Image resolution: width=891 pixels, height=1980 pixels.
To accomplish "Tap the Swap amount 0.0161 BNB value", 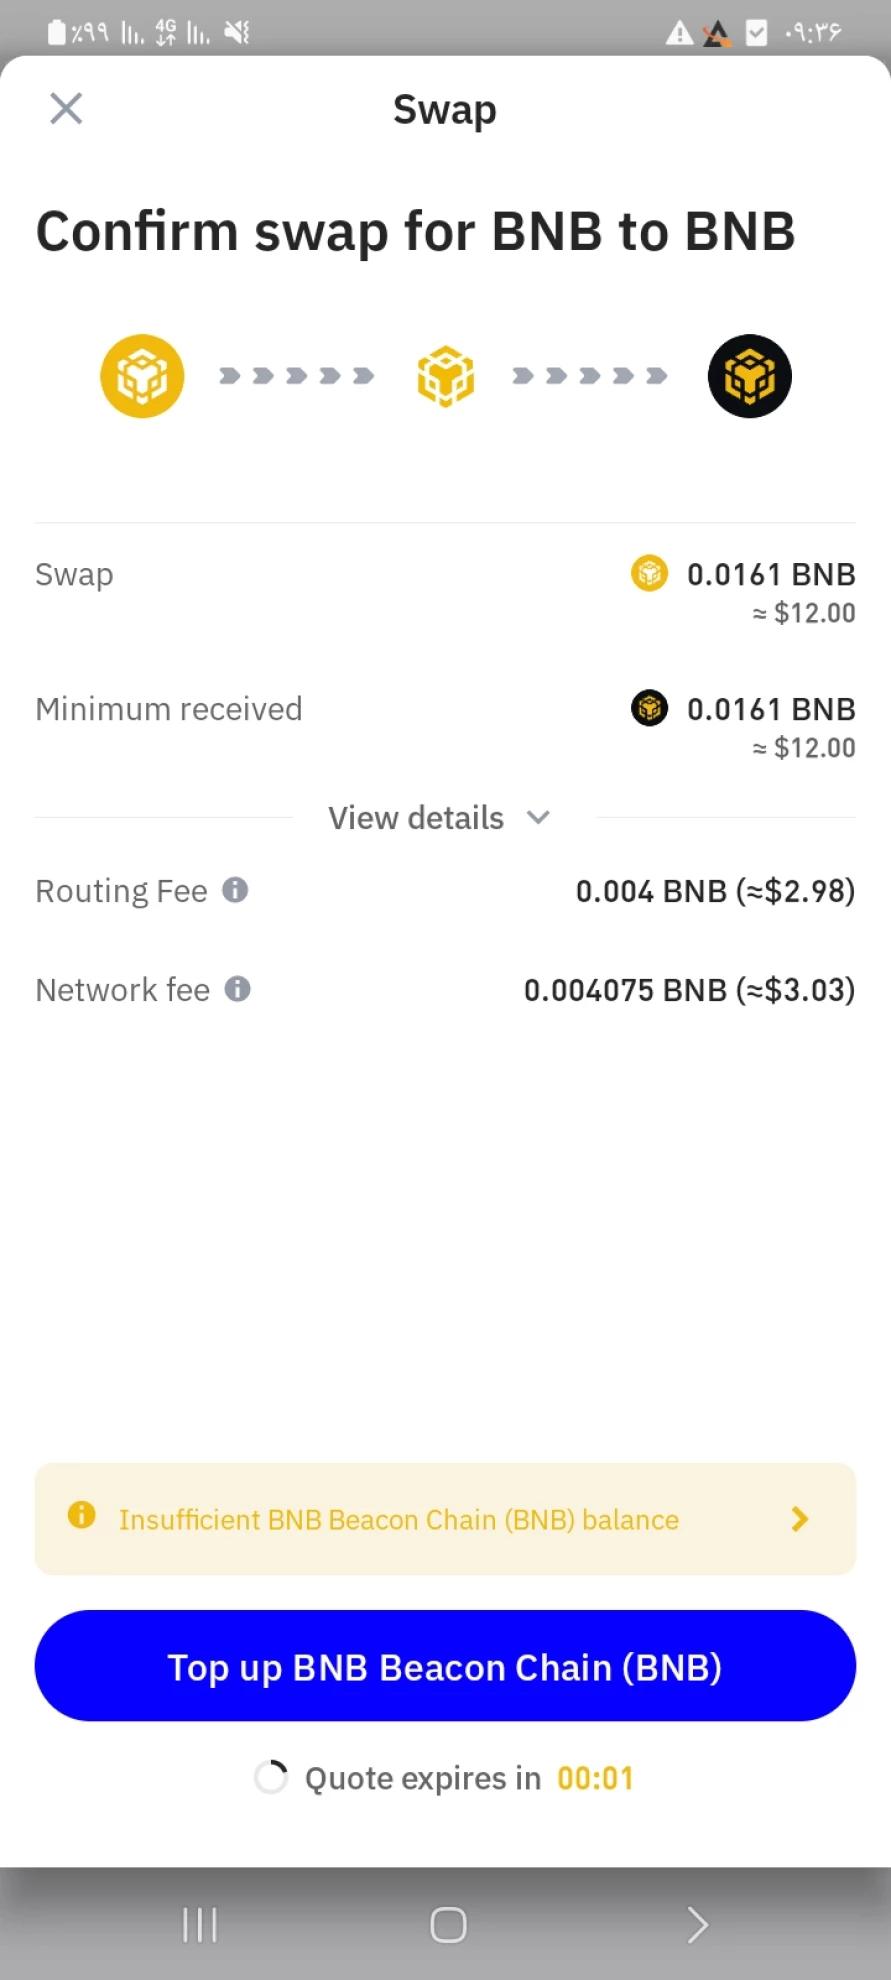I will click(770, 575).
